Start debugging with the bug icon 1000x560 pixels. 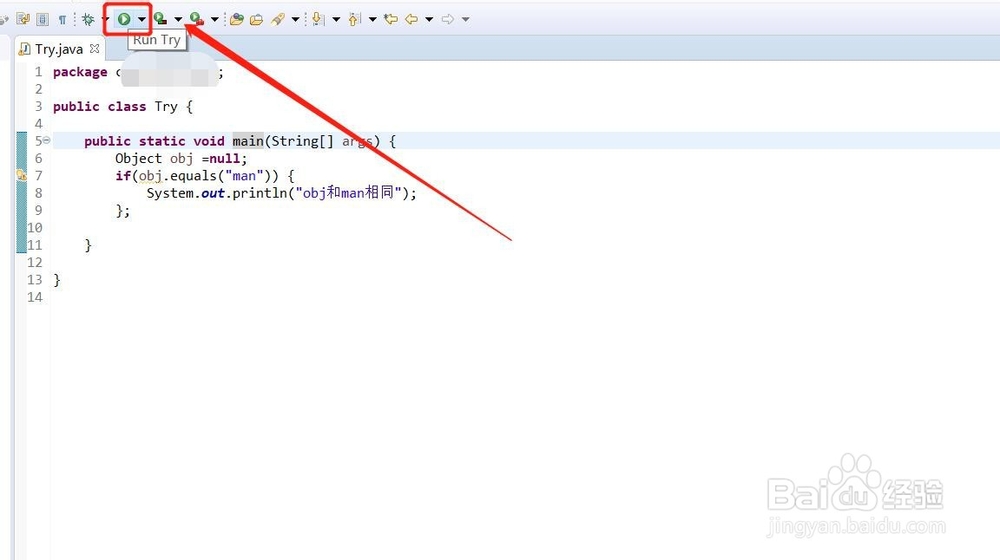pyautogui.click(x=88, y=19)
